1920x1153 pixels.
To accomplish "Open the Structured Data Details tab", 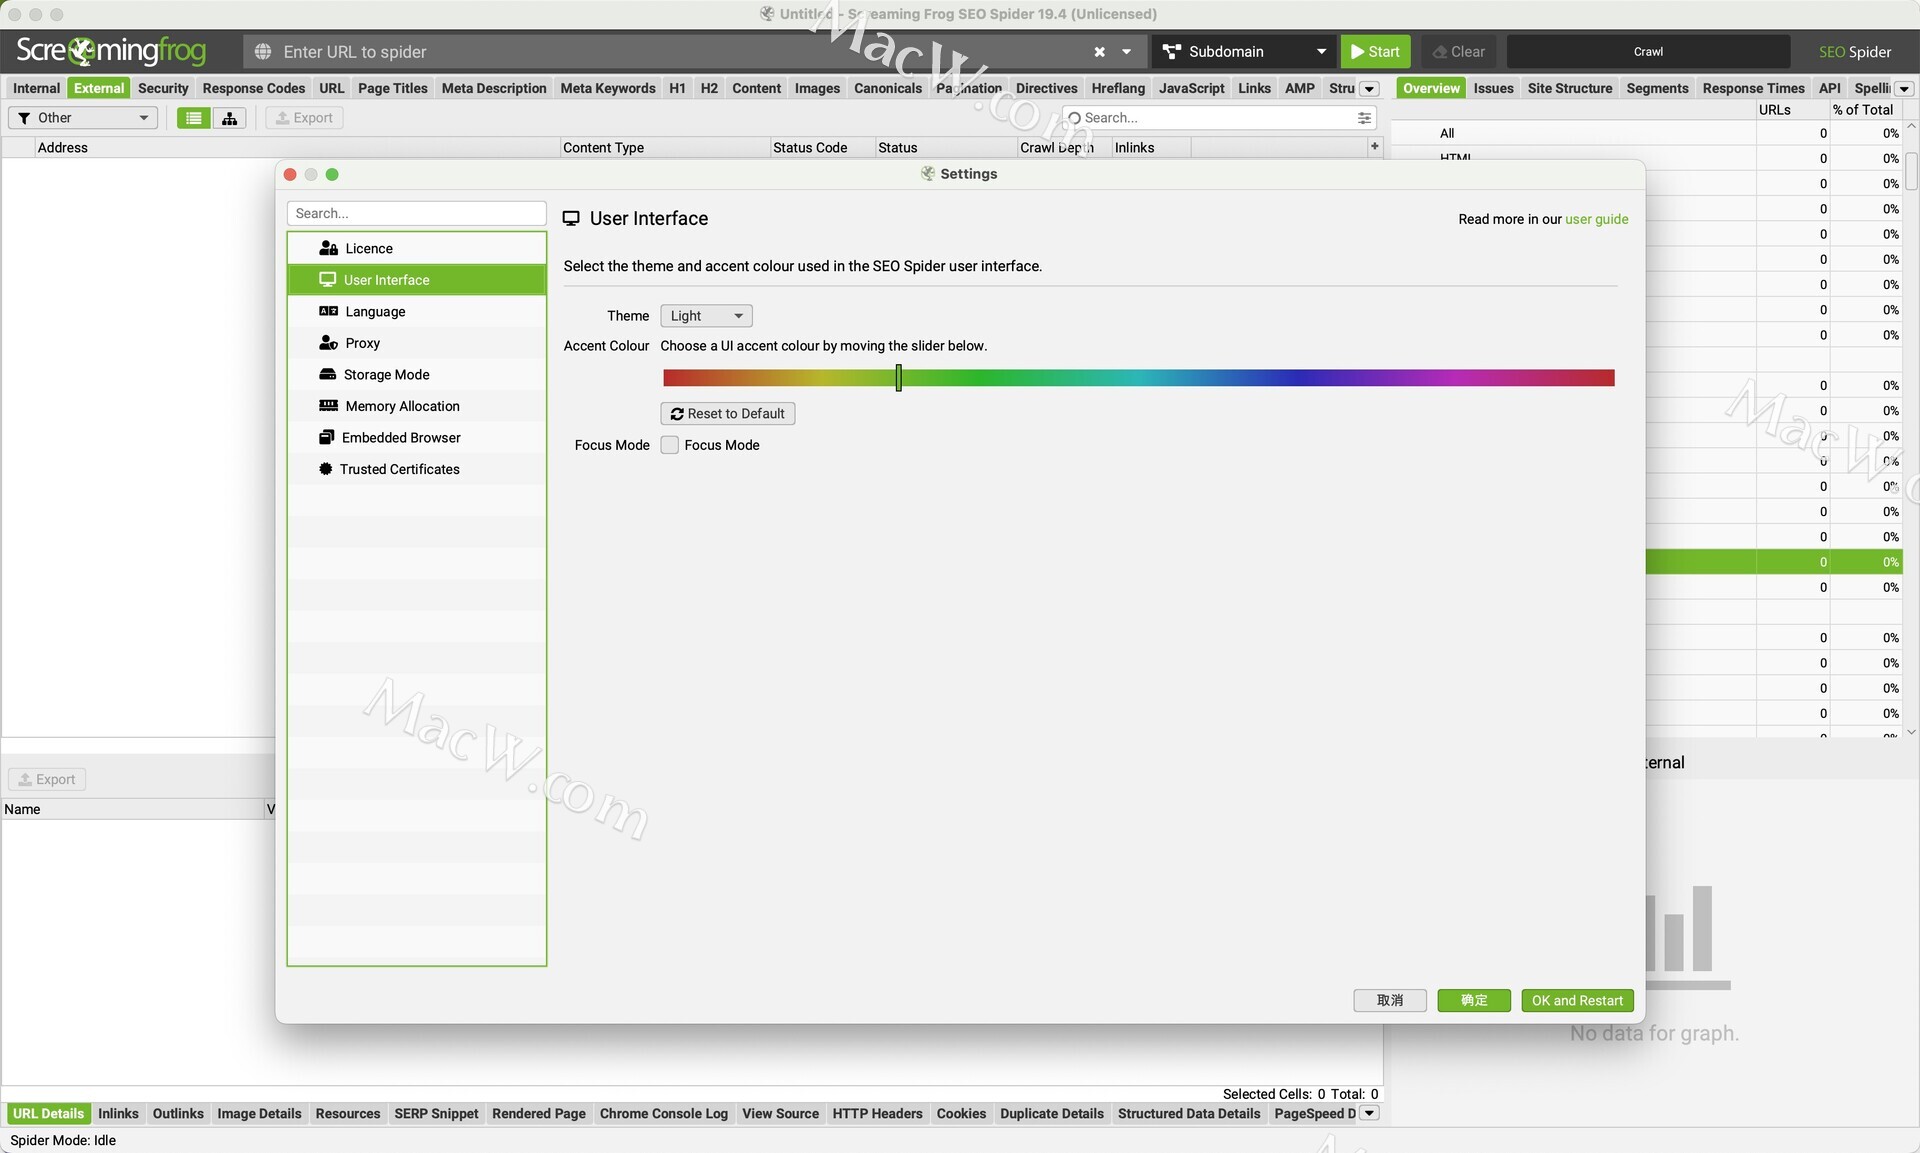I will [x=1188, y=1113].
